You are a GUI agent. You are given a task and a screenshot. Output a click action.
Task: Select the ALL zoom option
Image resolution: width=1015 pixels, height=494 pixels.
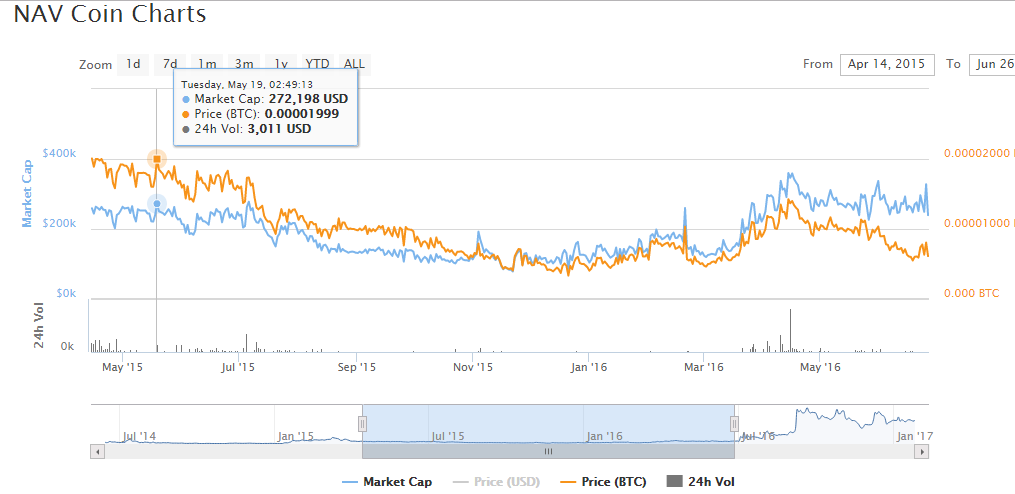tap(354, 64)
